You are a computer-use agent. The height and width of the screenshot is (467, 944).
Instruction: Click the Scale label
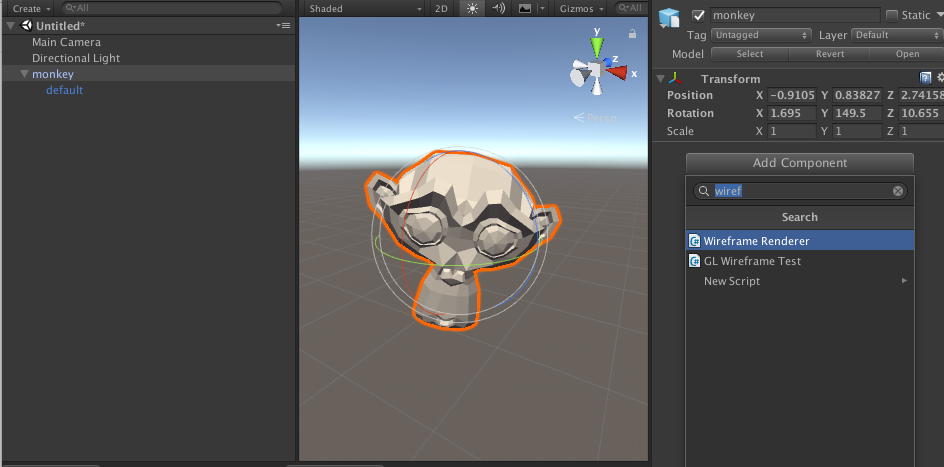click(680, 131)
